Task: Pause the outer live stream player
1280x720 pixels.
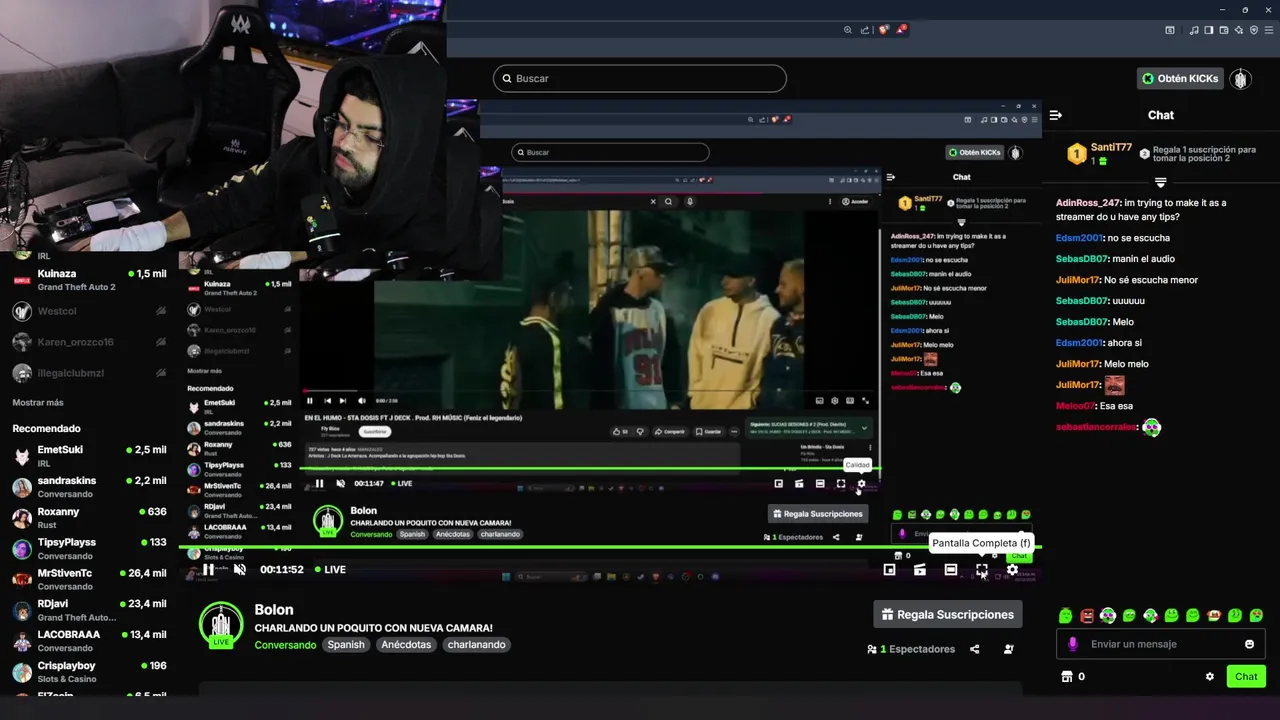Action: pyautogui.click(x=208, y=570)
